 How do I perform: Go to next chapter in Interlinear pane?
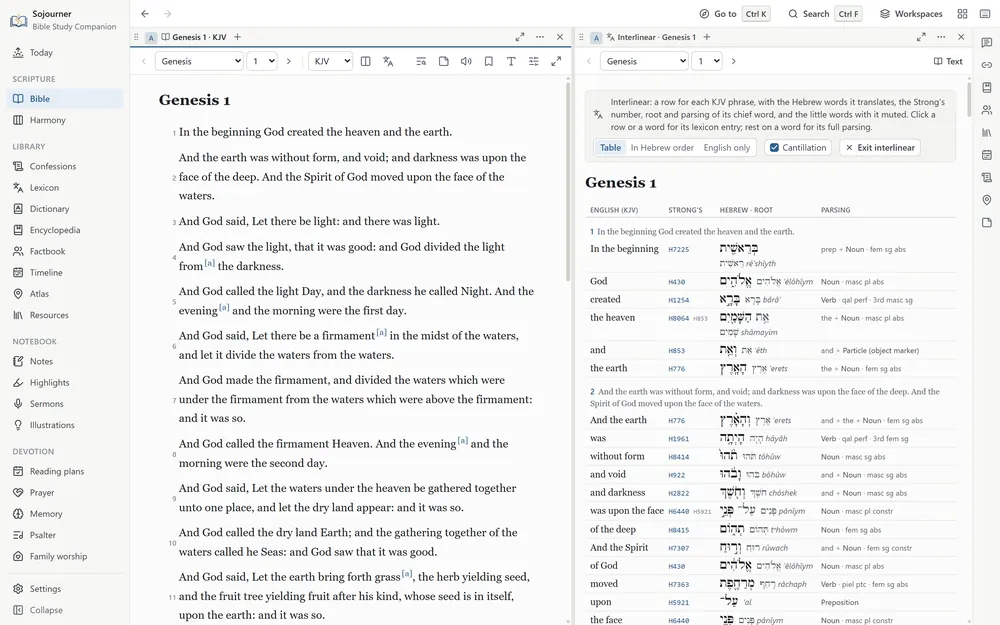733,61
